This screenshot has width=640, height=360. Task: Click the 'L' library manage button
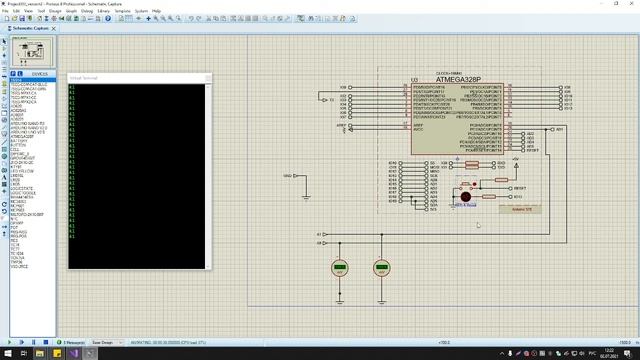[x=20, y=74]
